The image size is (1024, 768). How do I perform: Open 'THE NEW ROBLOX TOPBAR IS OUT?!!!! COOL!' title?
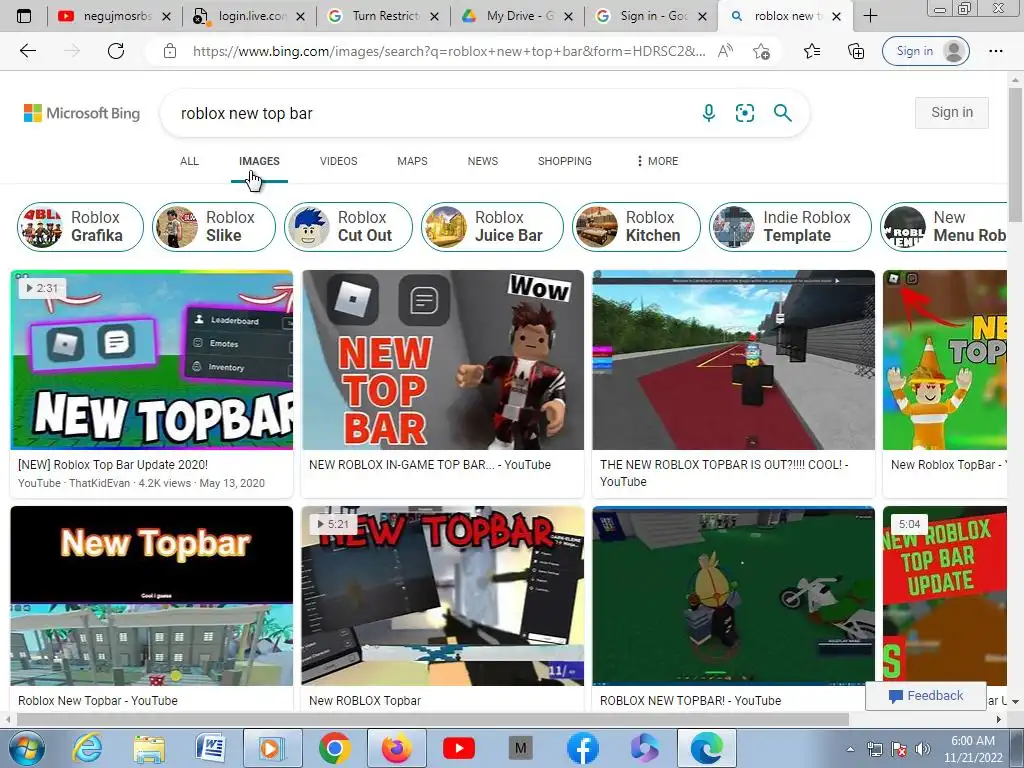coord(724,473)
